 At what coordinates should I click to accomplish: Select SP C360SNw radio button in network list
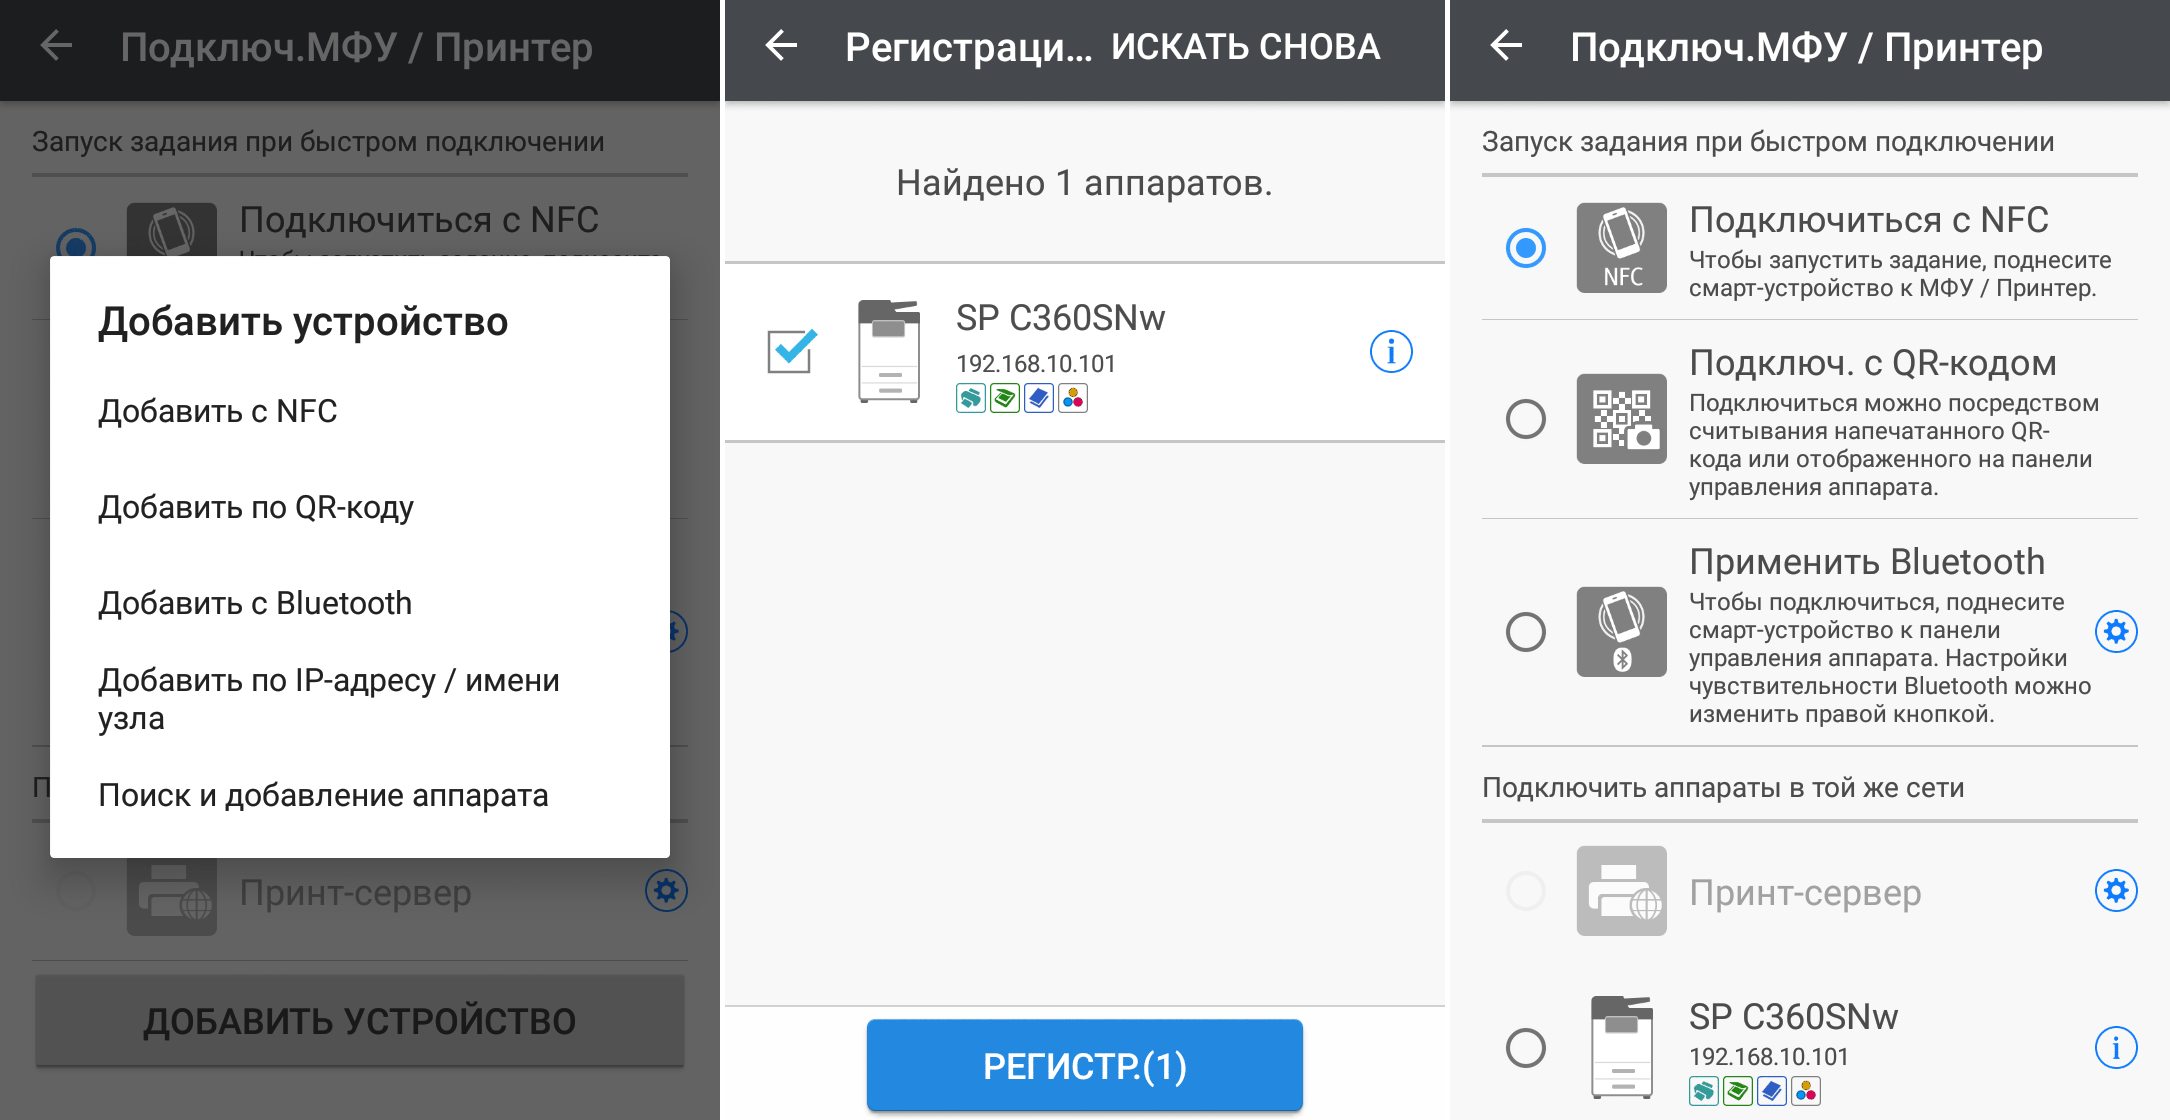1525,1048
